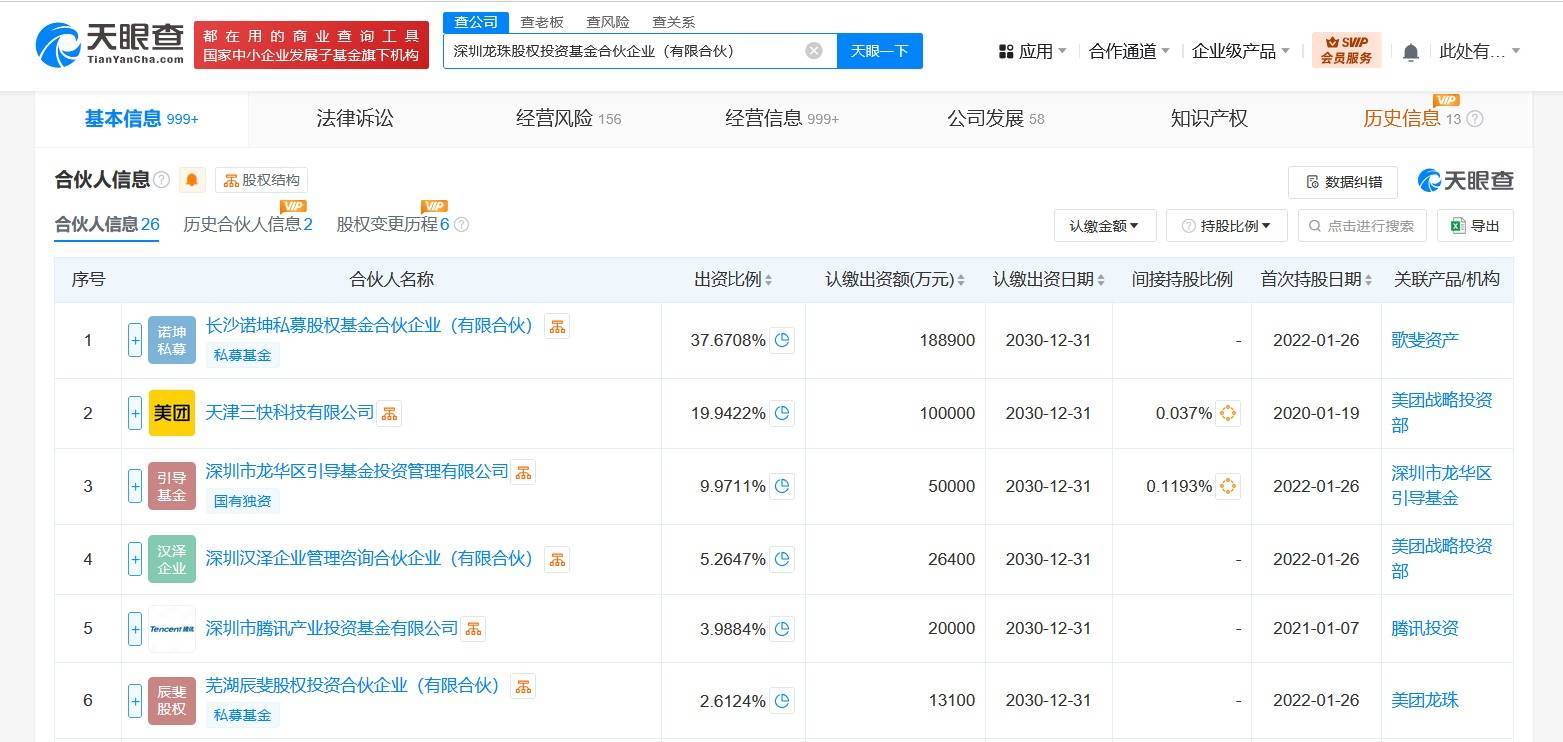
Task: Click the Tencent company logo thumbnail
Action: click(172, 629)
